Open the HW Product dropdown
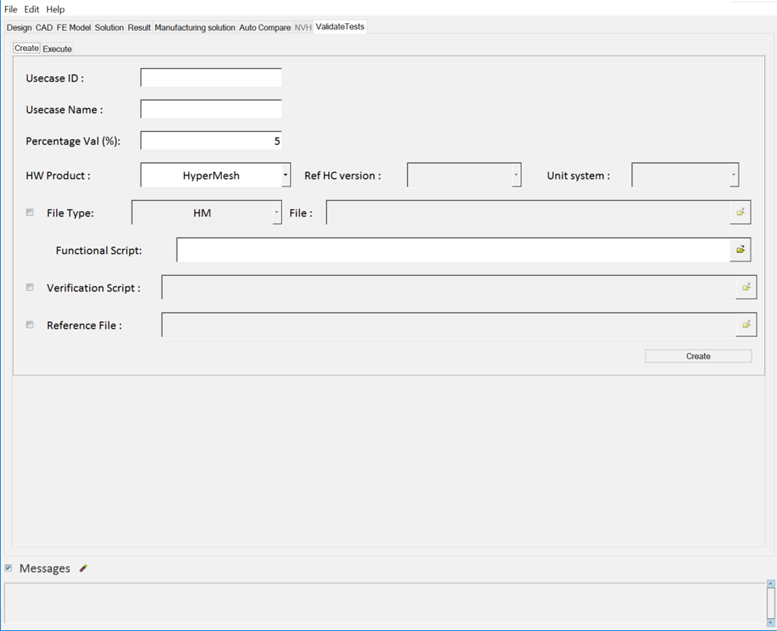Viewport: 777px width, 631px height. tap(285, 175)
